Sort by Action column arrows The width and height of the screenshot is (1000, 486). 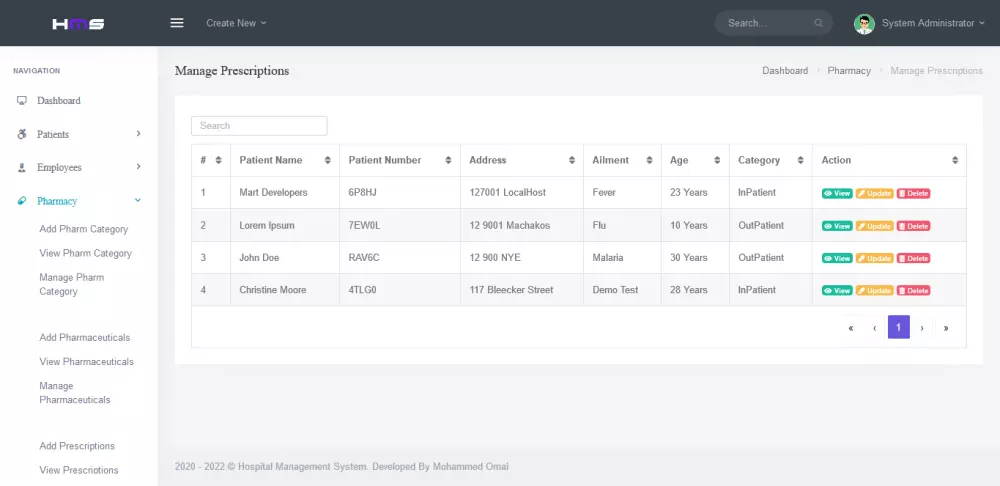point(955,160)
